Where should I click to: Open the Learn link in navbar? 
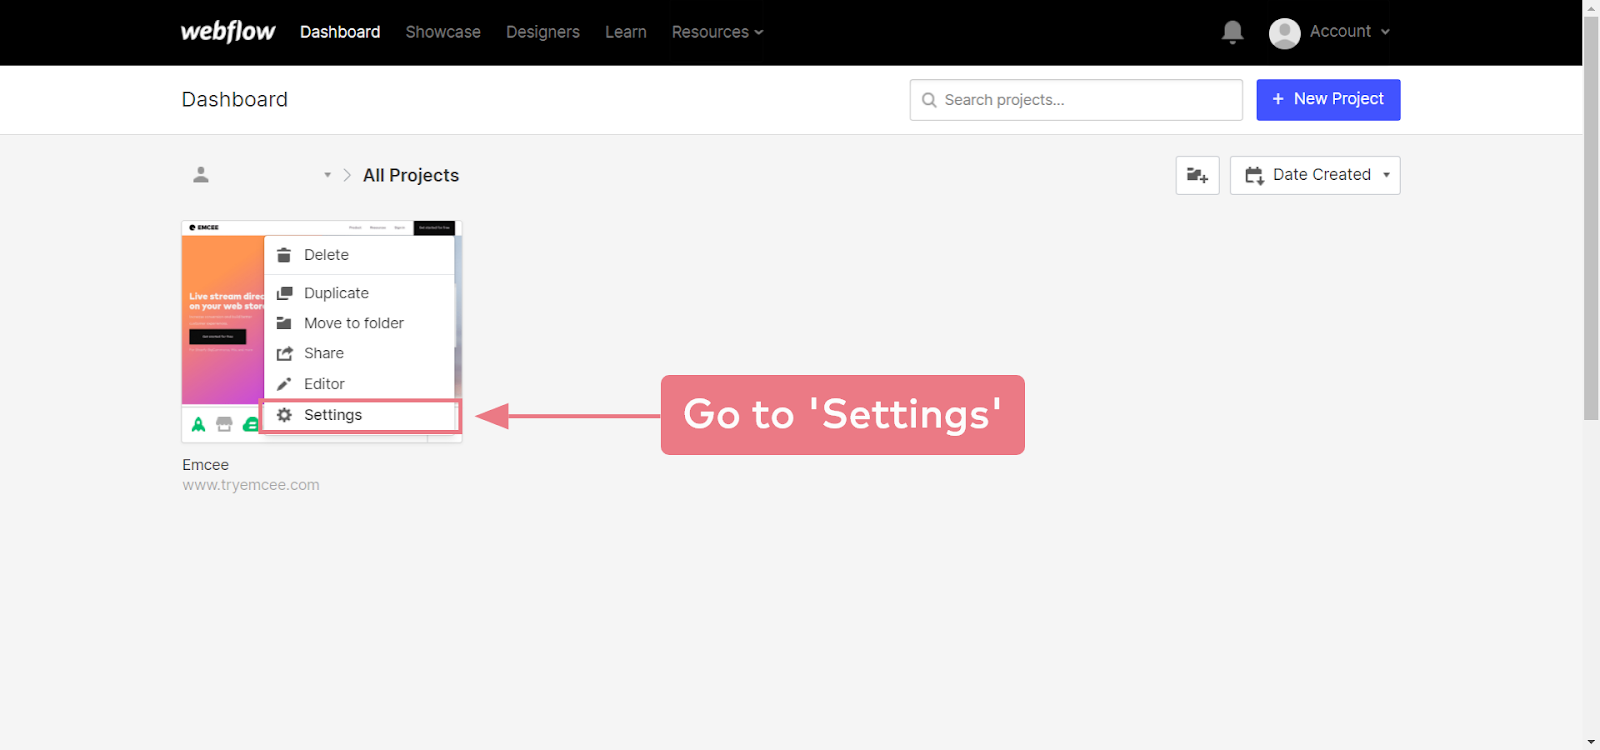626,32
